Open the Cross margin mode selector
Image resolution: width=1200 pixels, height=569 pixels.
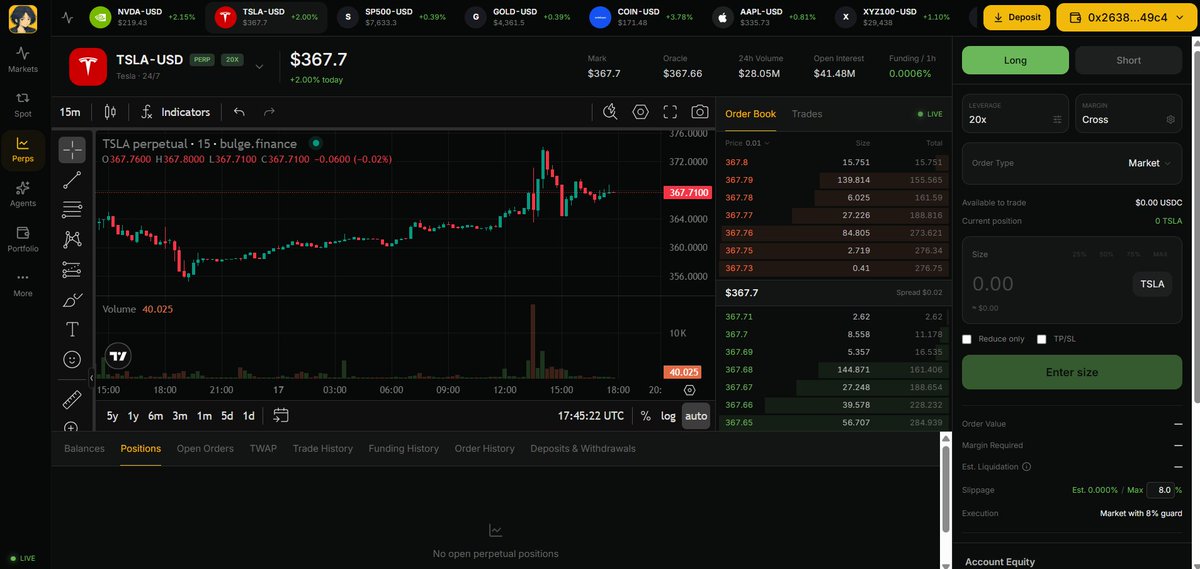point(1128,113)
